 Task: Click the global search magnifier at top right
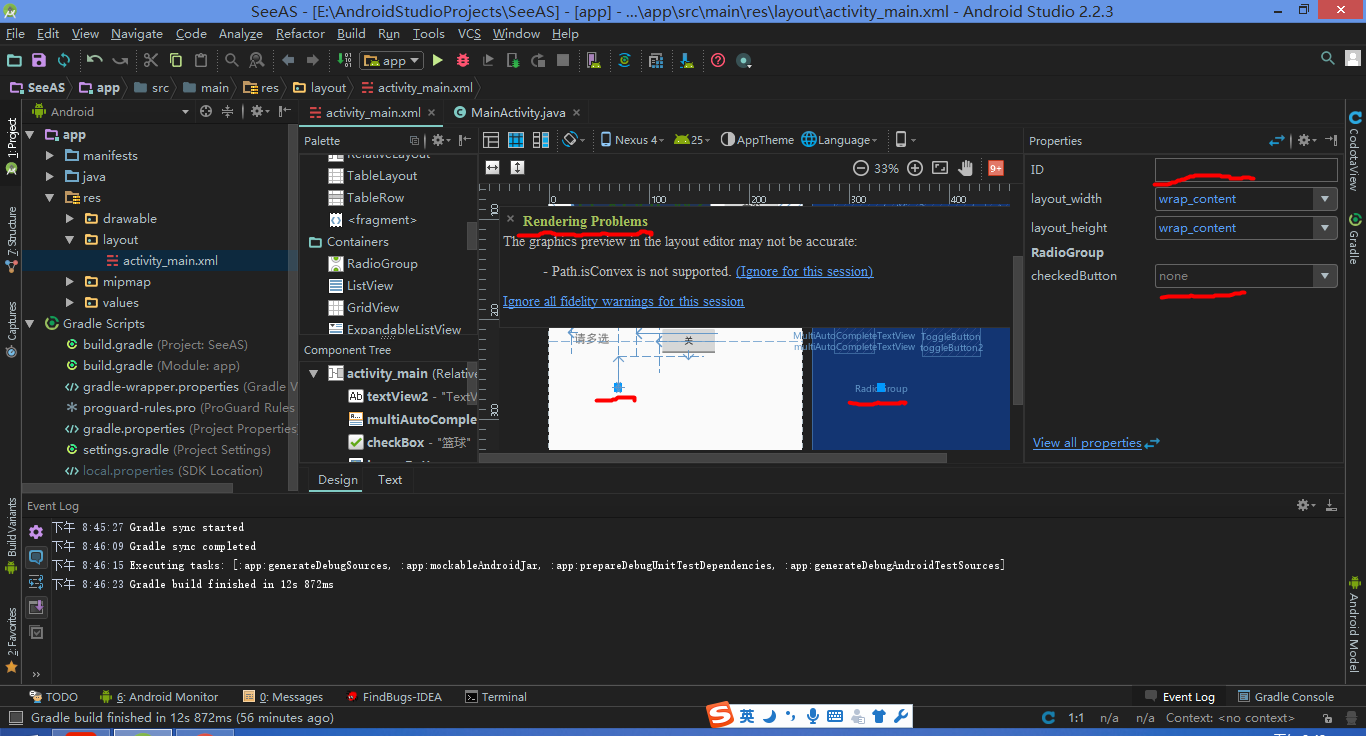1328,60
